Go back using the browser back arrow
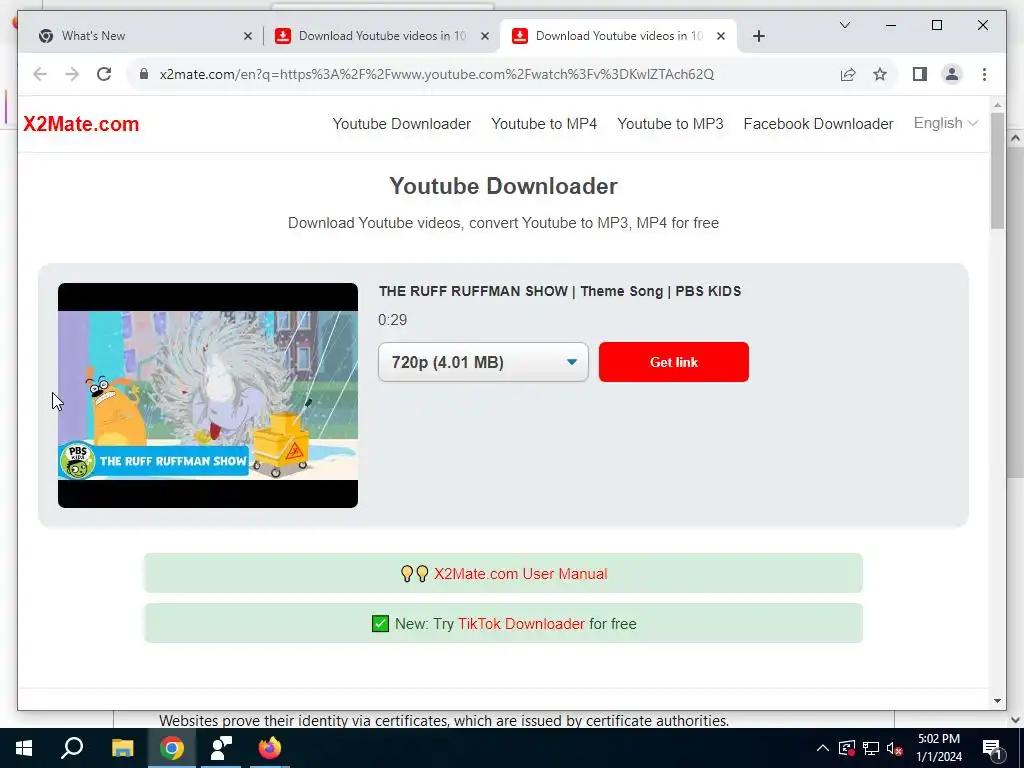The height and width of the screenshot is (768, 1024). 40,74
